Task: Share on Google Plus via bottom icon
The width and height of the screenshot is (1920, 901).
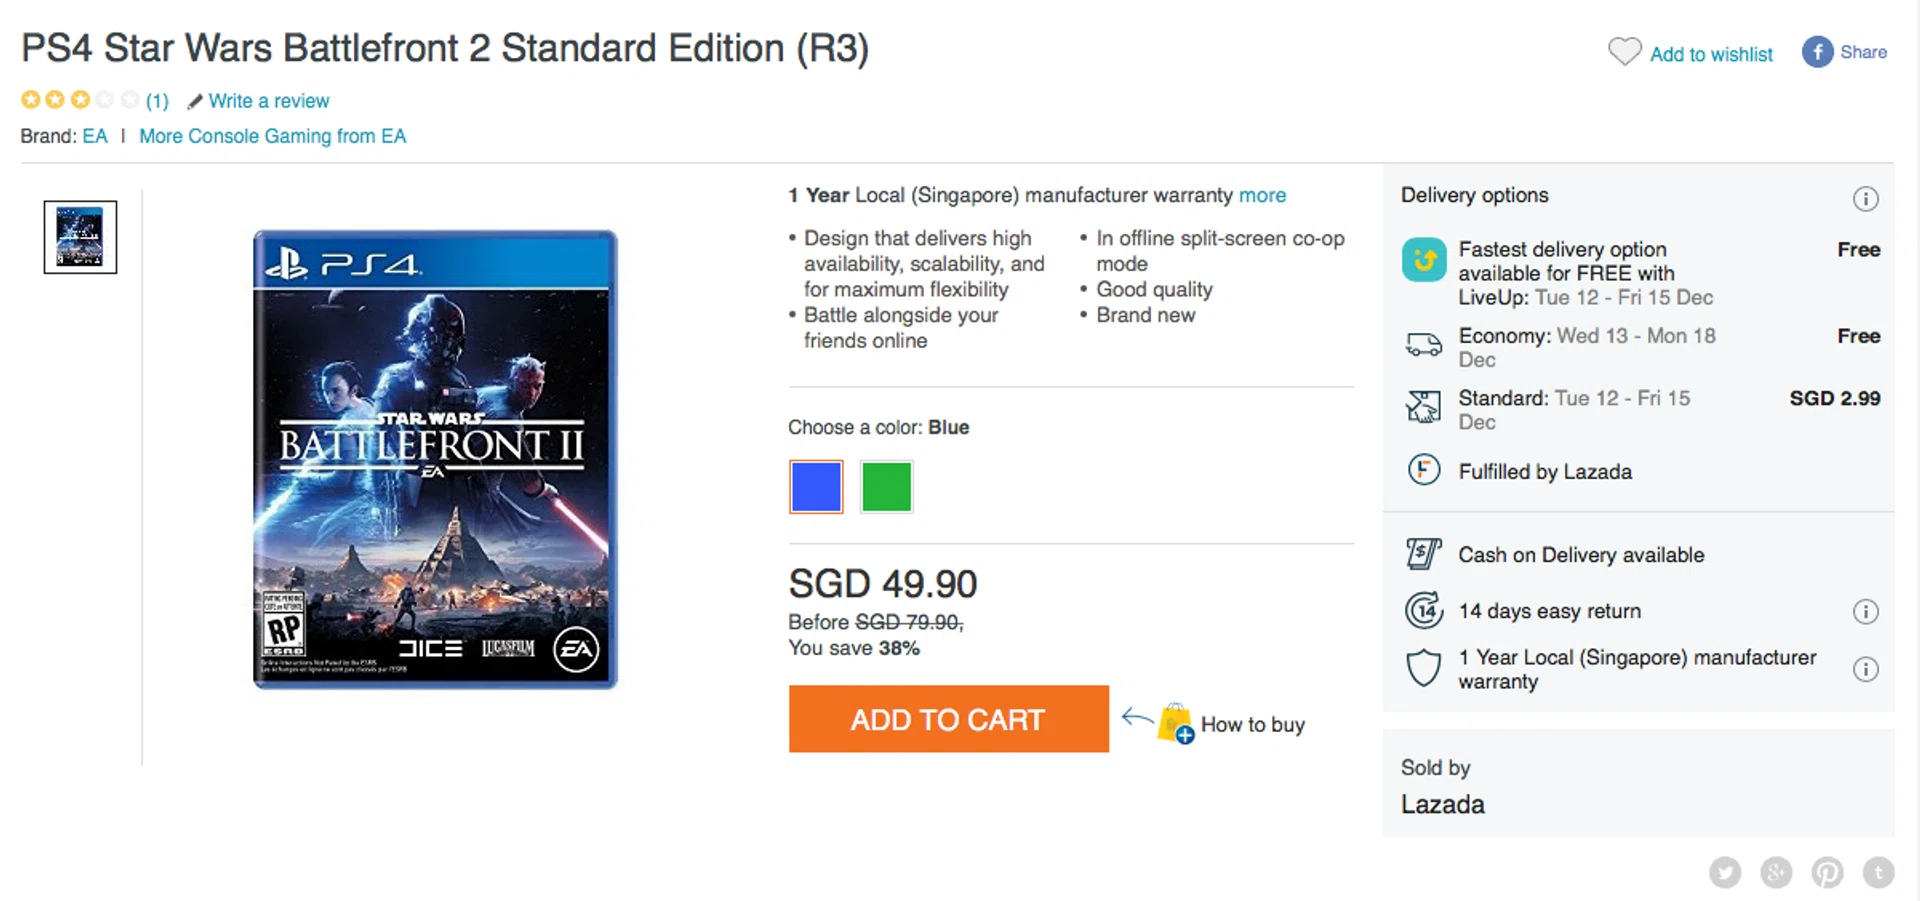Action: tap(1776, 872)
